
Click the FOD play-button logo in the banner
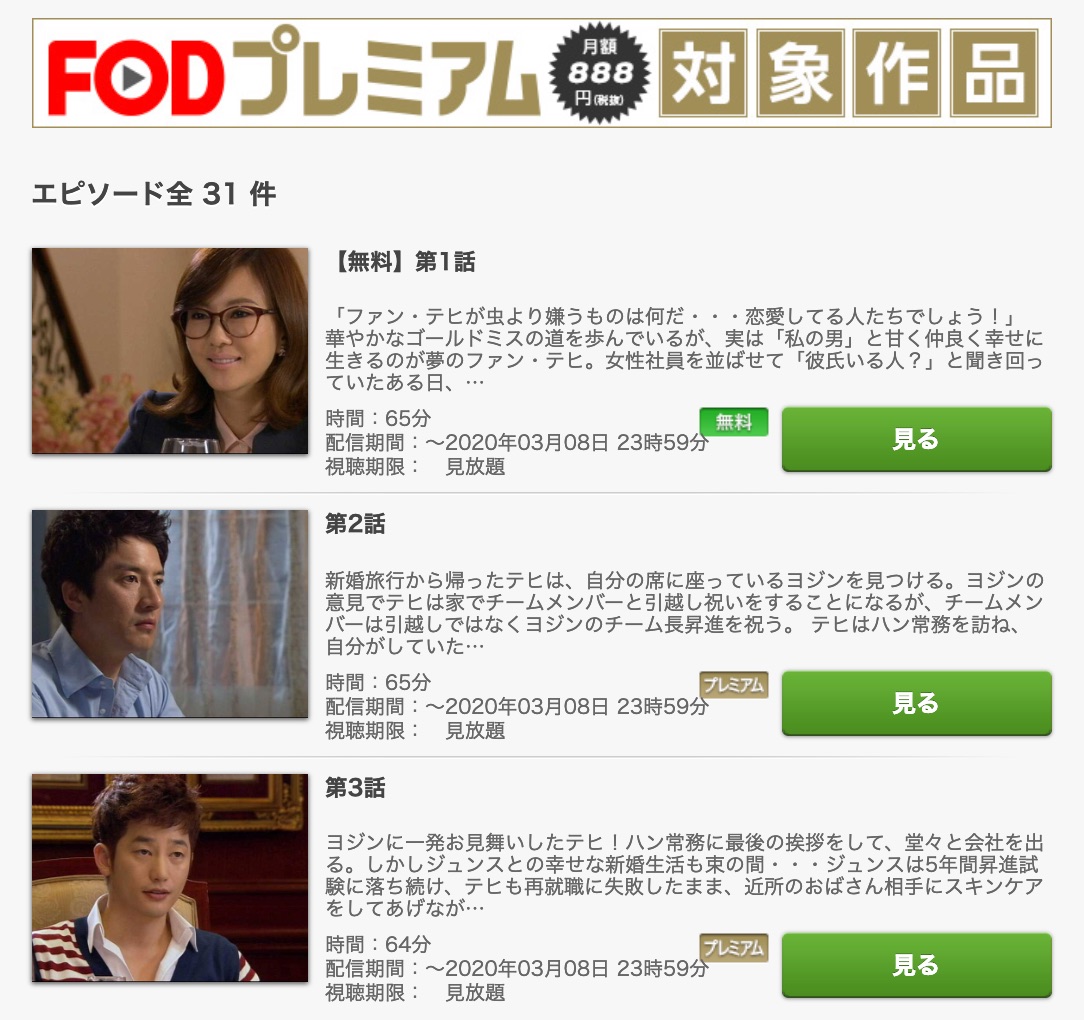[136, 77]
